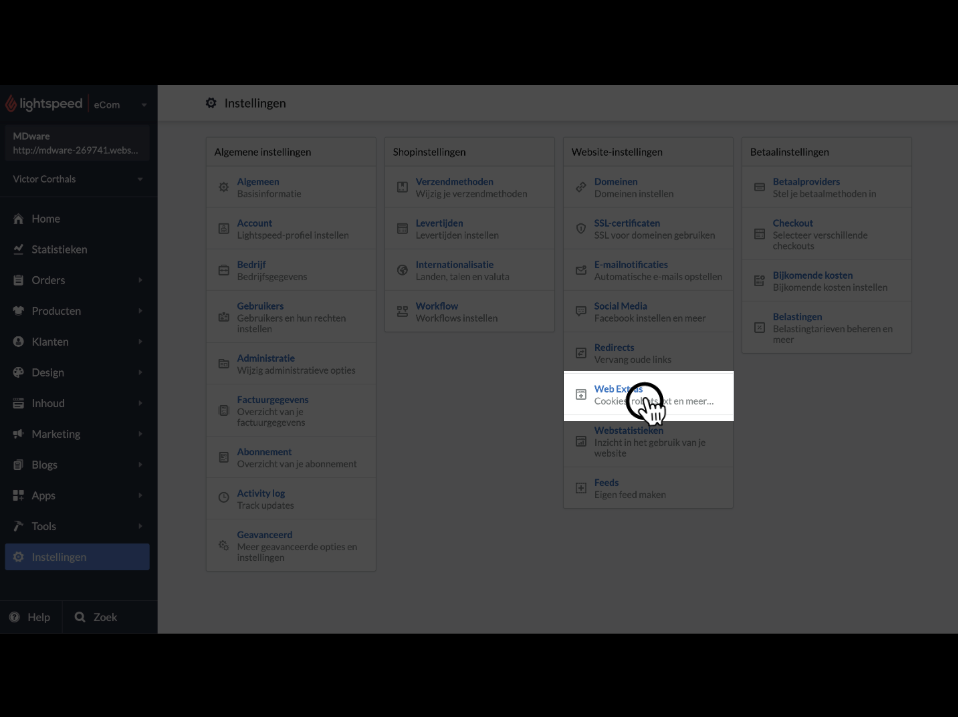Open Feeds settings
958x717 pixels.
(x=606, y=482)
